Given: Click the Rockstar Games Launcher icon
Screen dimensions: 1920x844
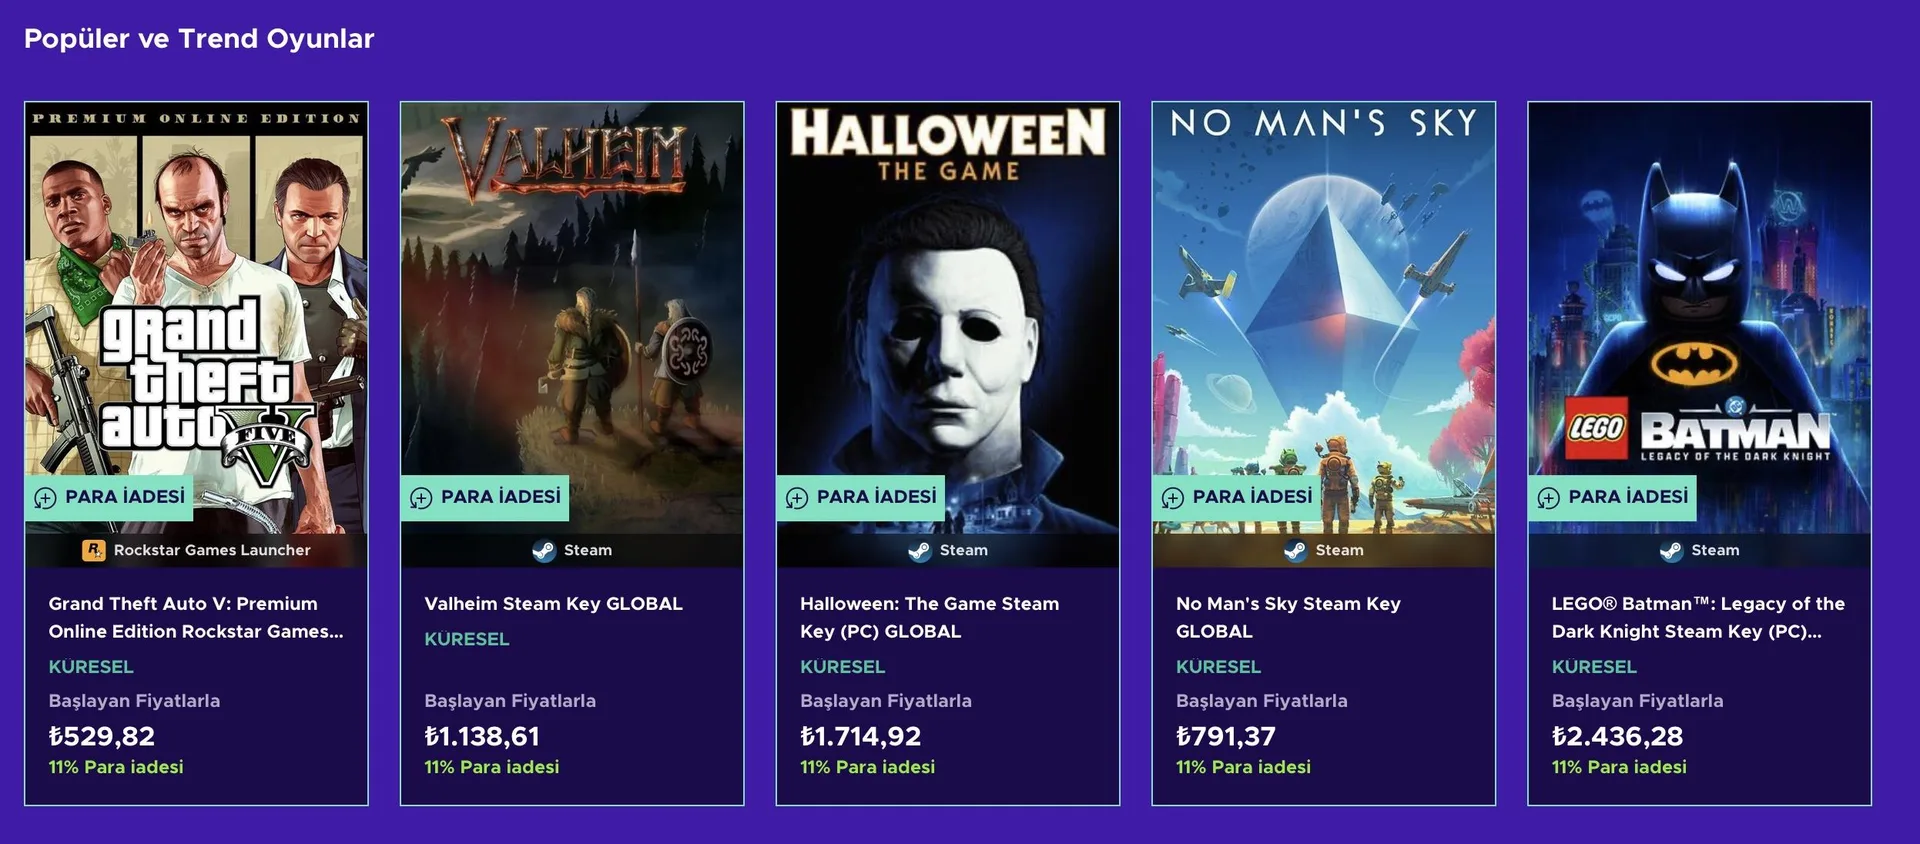Looking at the screenshot, I should pyautogui.click(x=93, y=550).
